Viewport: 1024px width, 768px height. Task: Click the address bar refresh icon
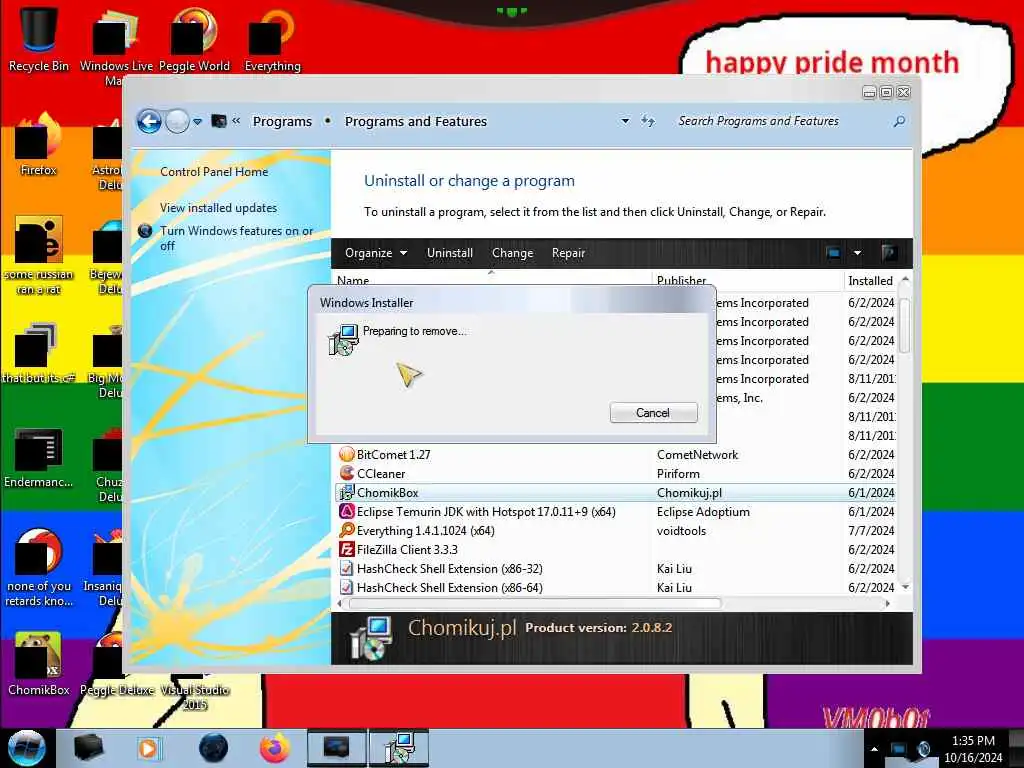pos(648,121)
